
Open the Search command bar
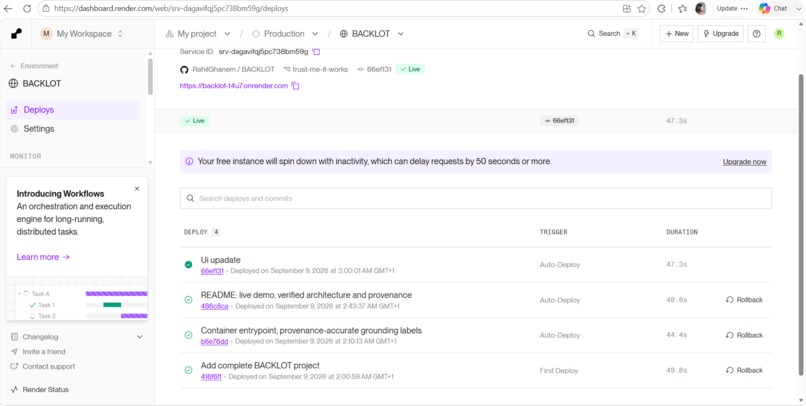612,34
